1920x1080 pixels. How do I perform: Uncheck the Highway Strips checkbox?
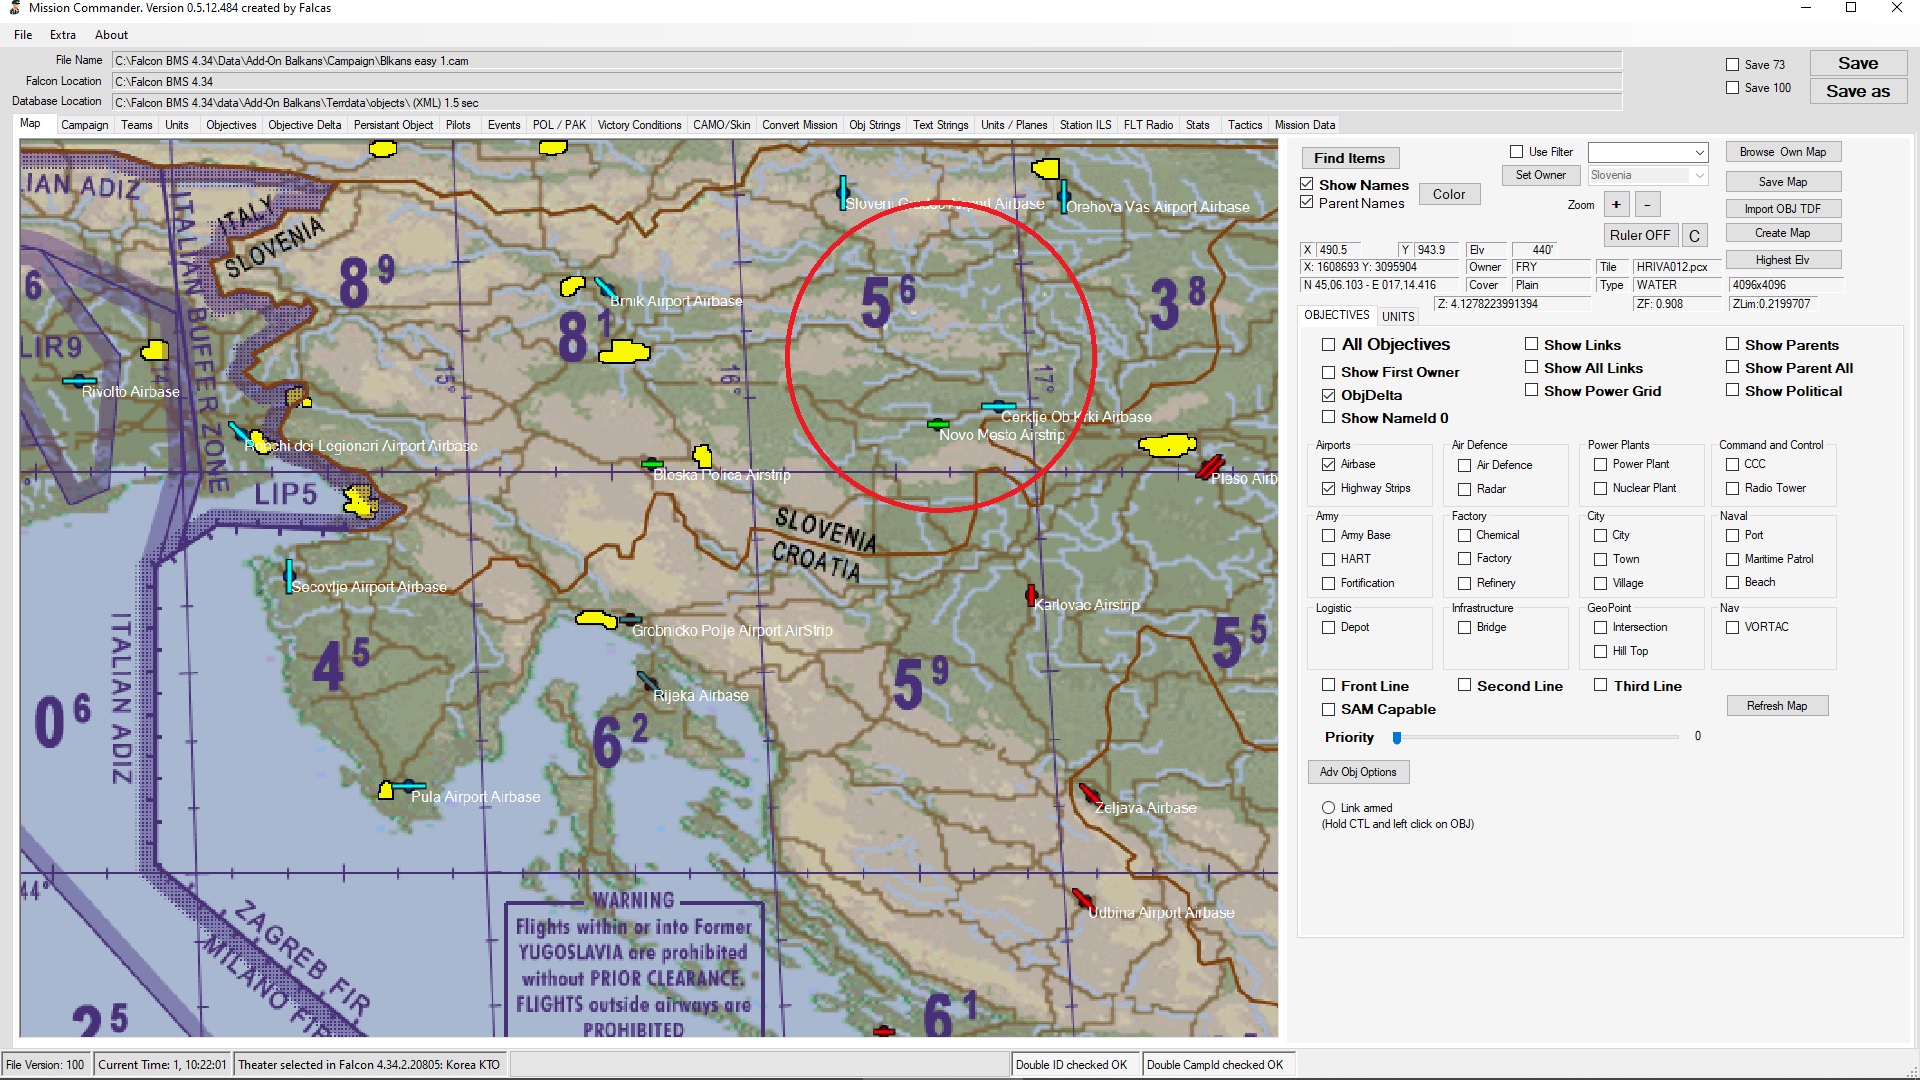coord(1328,489)
